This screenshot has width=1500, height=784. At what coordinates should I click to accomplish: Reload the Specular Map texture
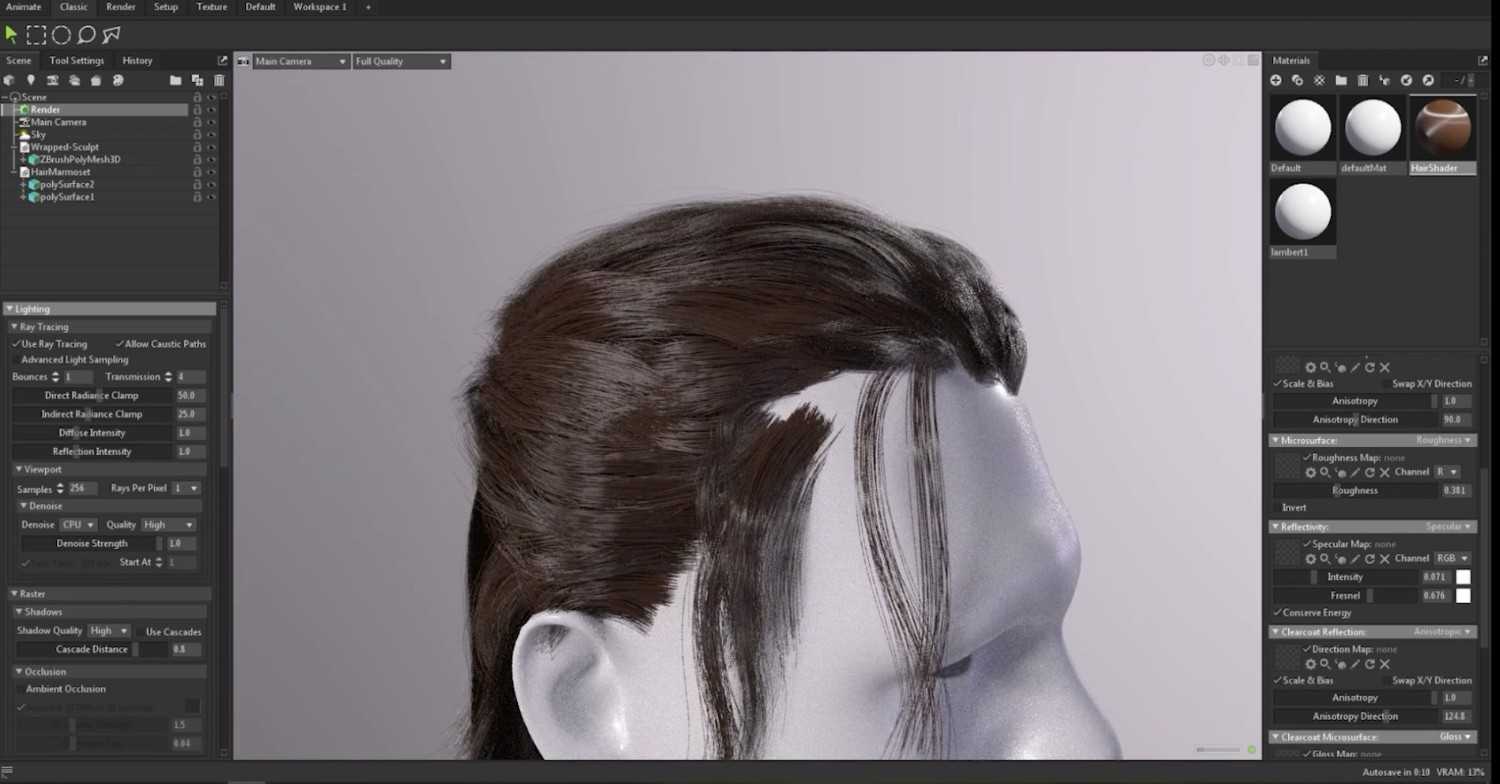[x=1370, y=559]
